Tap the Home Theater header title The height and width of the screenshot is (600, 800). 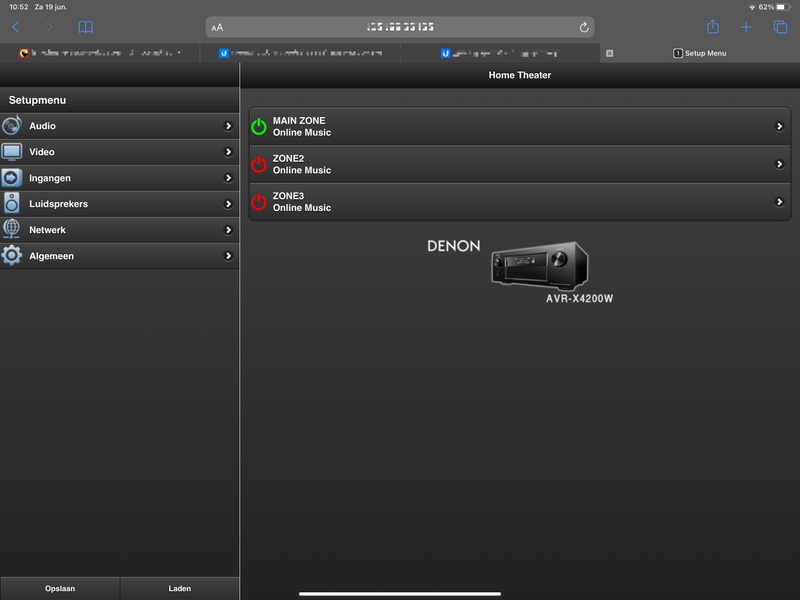click(519, 75)
